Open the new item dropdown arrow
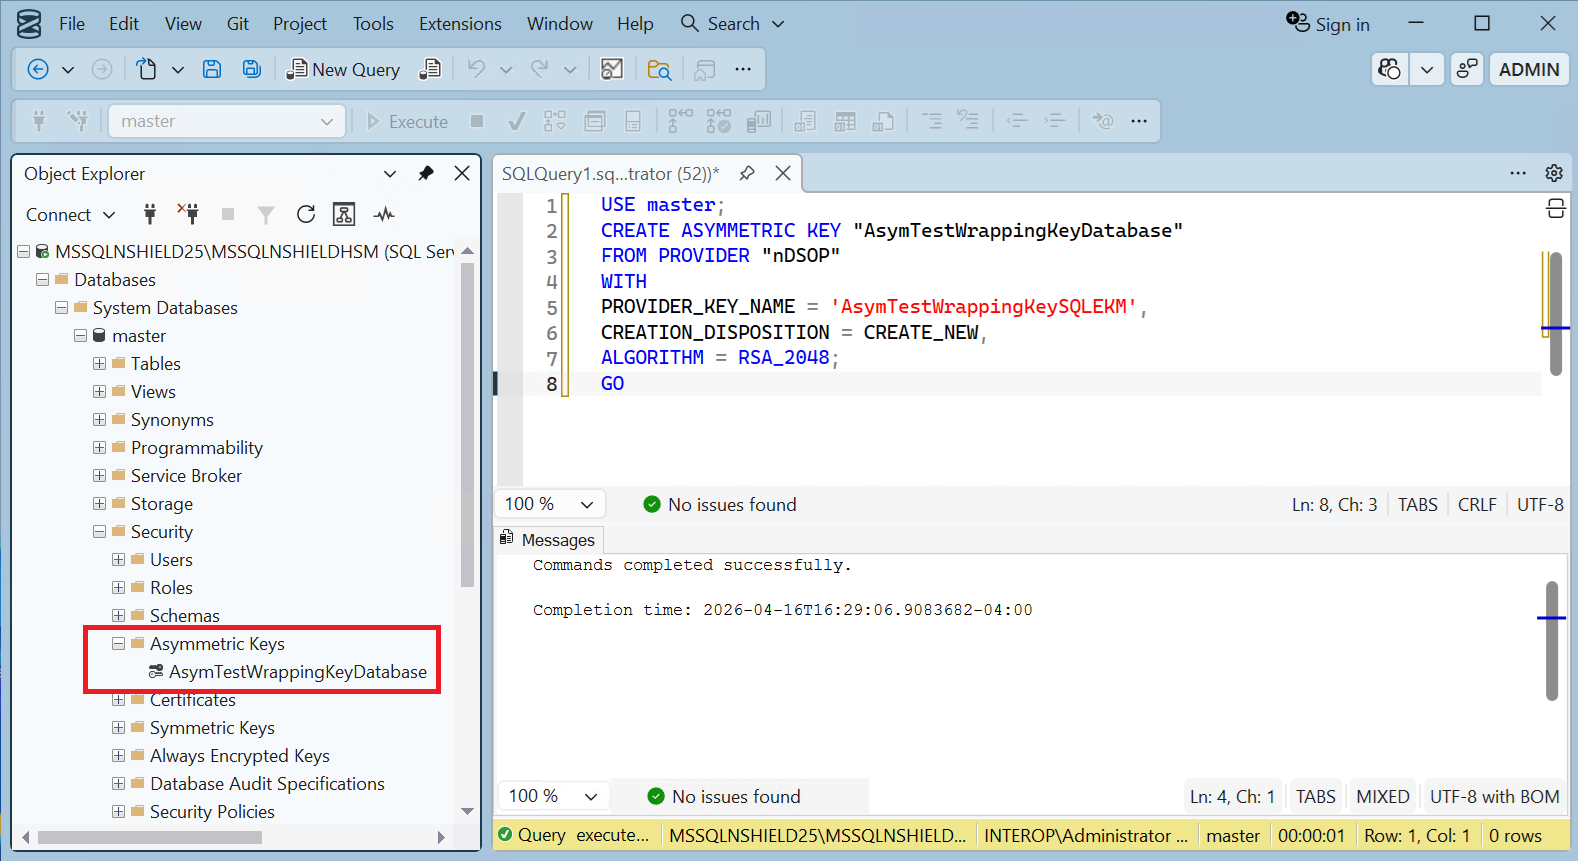Viewport: 1578px width, 861px height. coord(178,69)
